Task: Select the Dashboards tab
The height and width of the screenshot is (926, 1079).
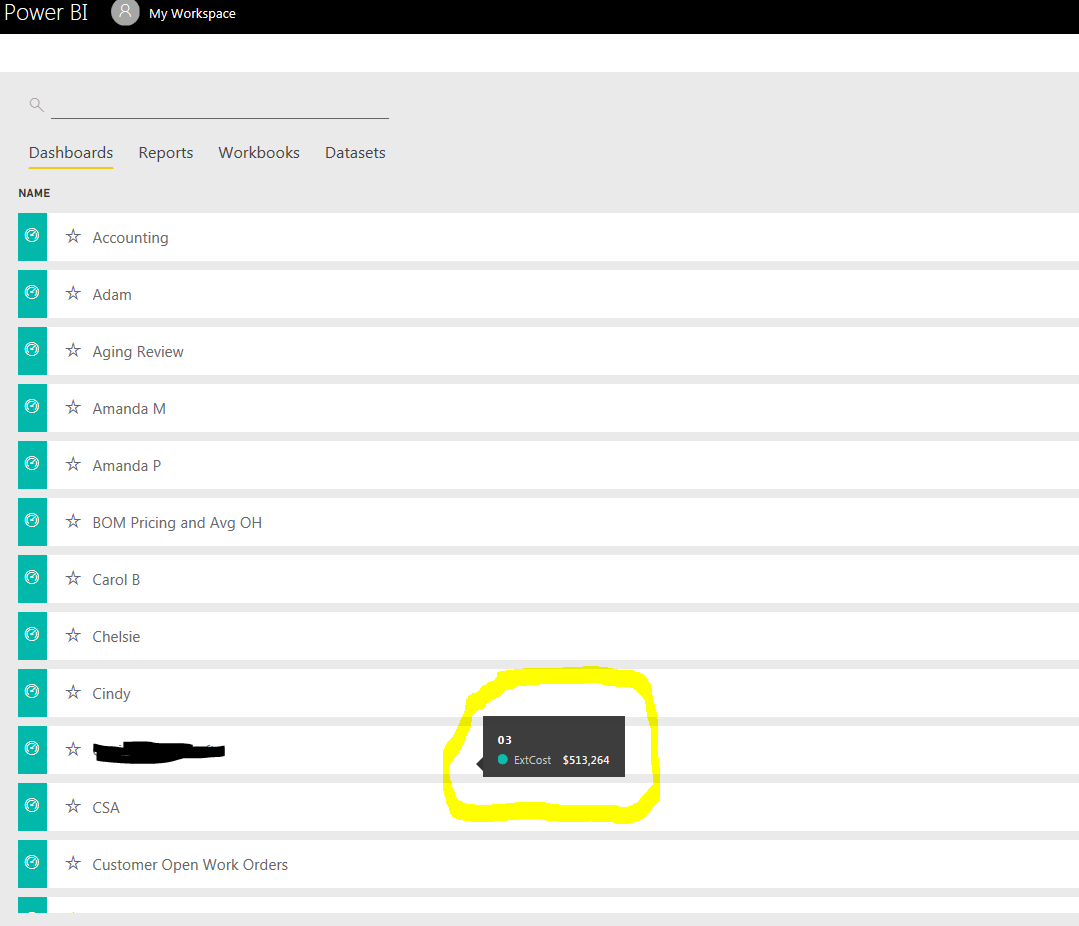Action: coord(71,153)
